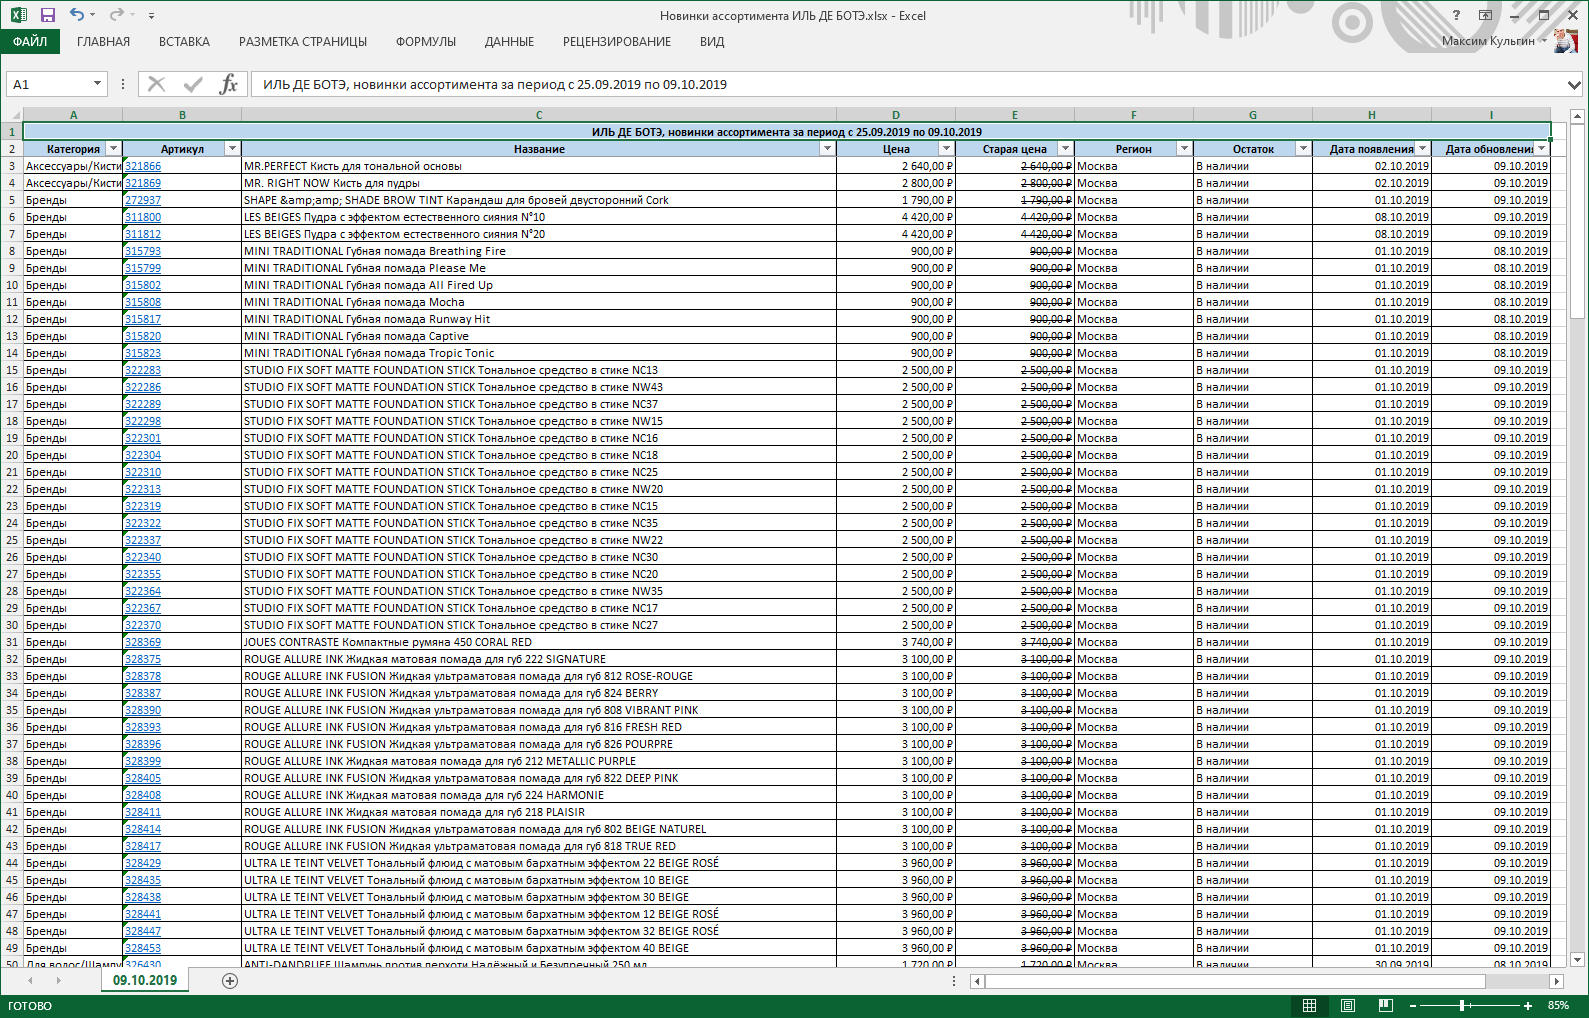Add a new sheet with plus icon
1589x1018 pixels.
coord(230,981)
